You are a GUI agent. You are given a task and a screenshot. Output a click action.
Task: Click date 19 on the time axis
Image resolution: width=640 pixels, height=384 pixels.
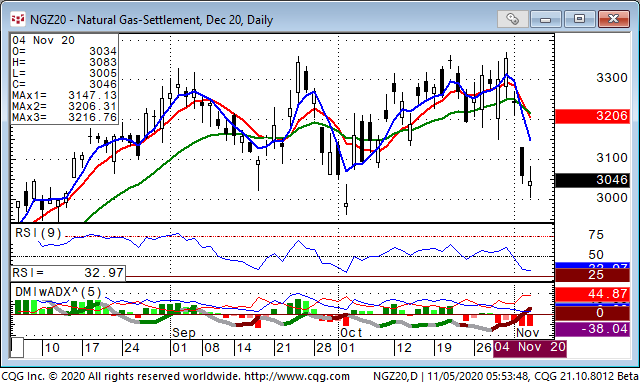[x=444, y=348]
